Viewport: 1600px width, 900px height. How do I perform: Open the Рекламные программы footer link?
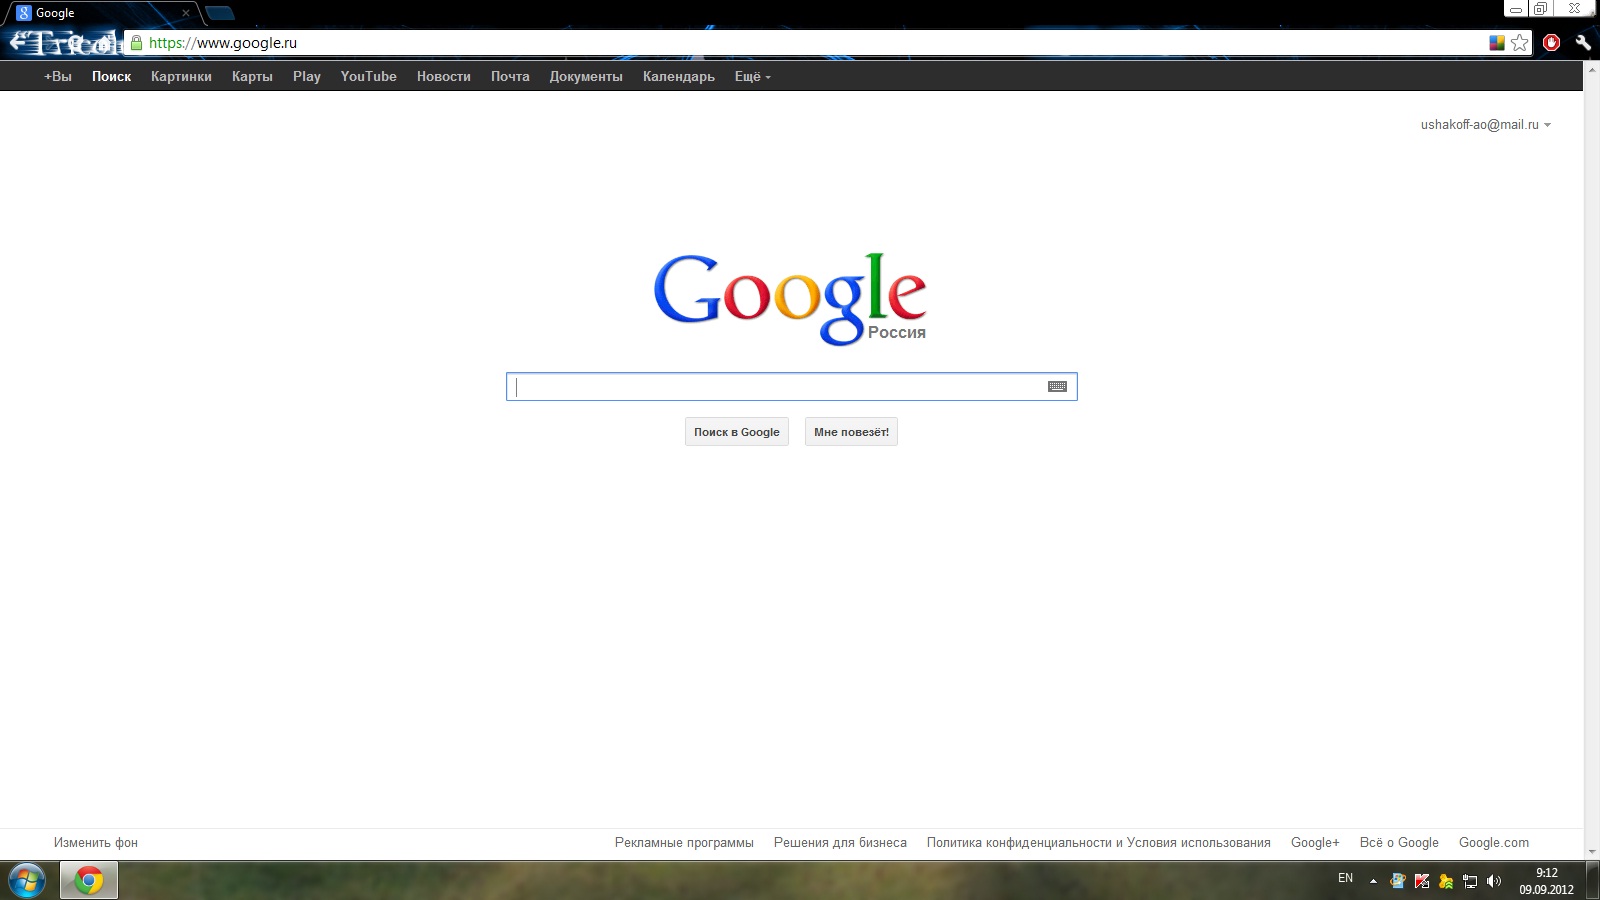click(684, 843)
